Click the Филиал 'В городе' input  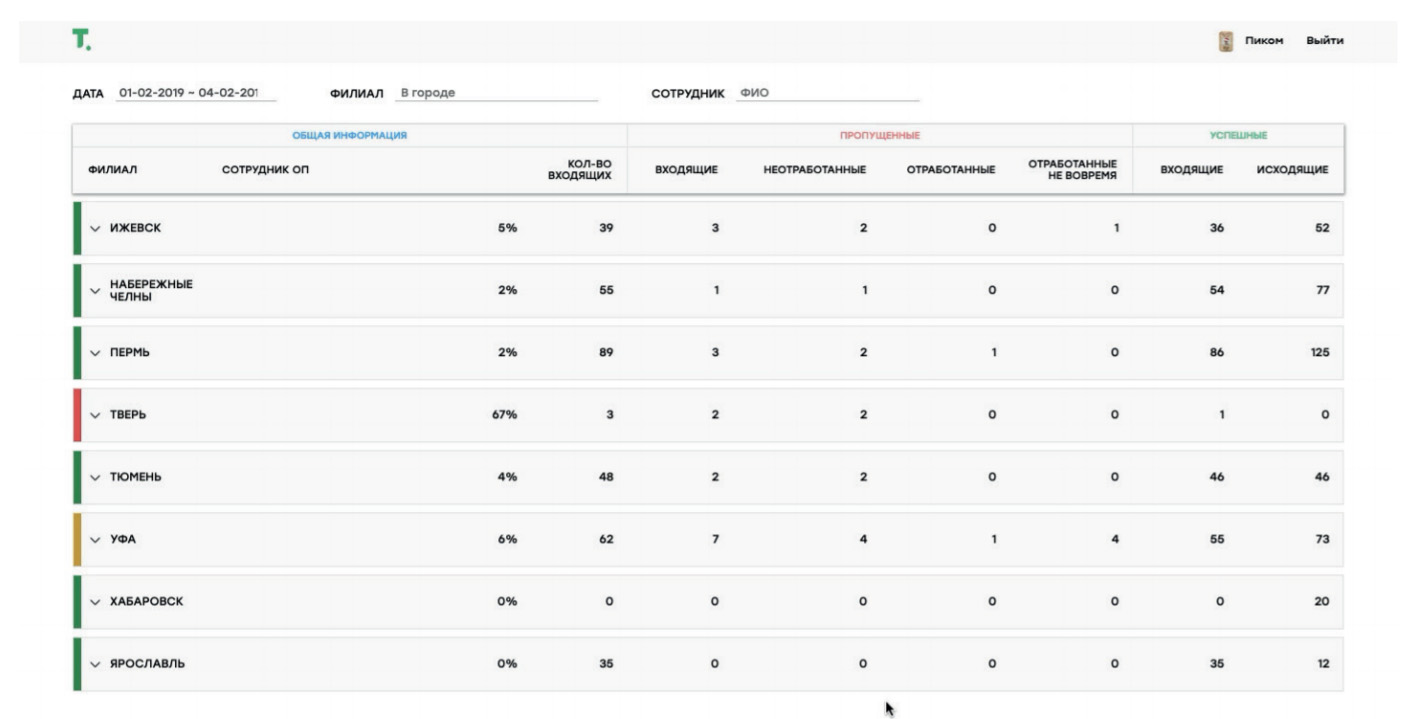(496, 93)
